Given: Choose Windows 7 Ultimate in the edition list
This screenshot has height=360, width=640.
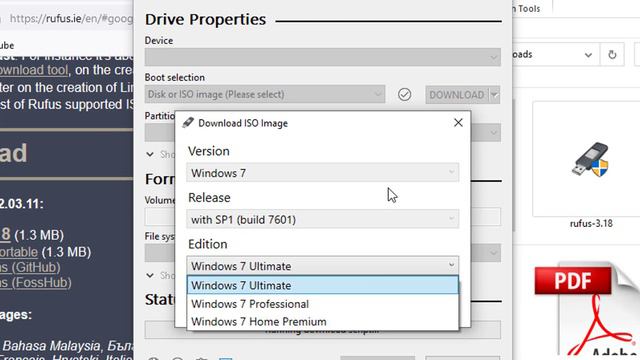Looking at the screenshot, I should coord(322,285).
